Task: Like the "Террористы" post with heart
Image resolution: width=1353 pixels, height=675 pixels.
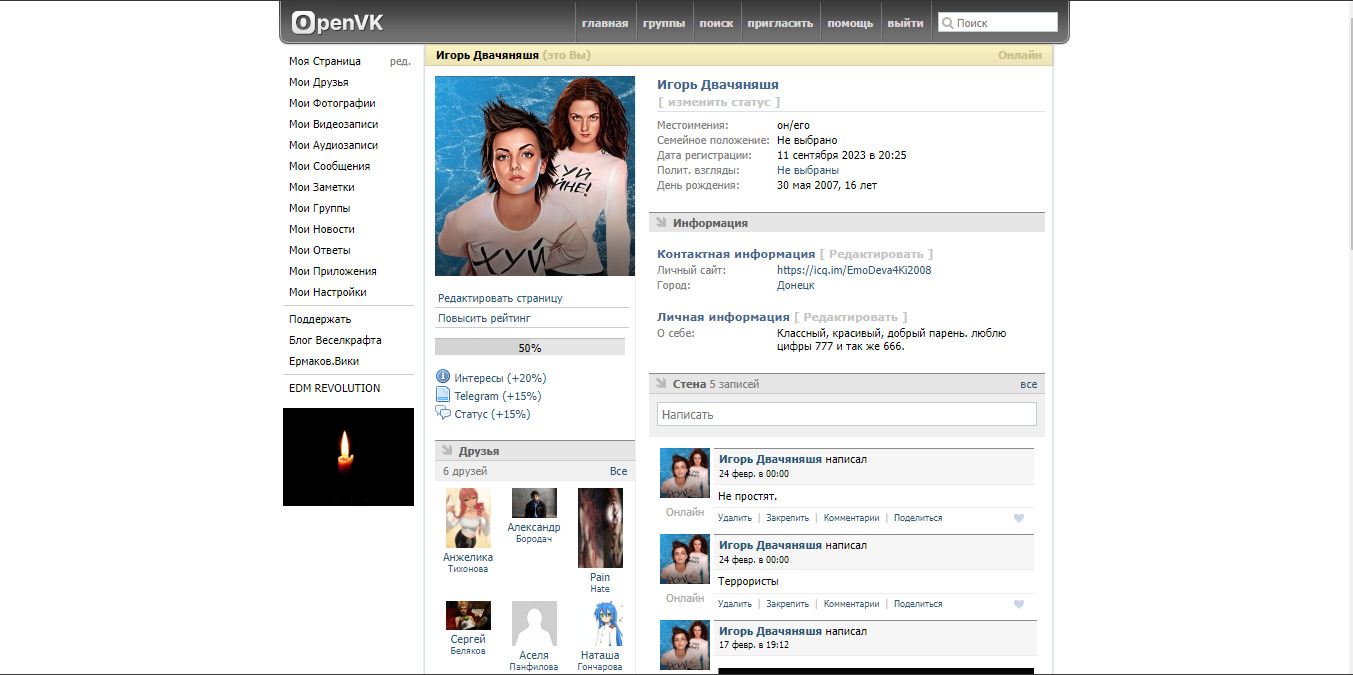Action: pyautogui.click(x=1019, y=604)
